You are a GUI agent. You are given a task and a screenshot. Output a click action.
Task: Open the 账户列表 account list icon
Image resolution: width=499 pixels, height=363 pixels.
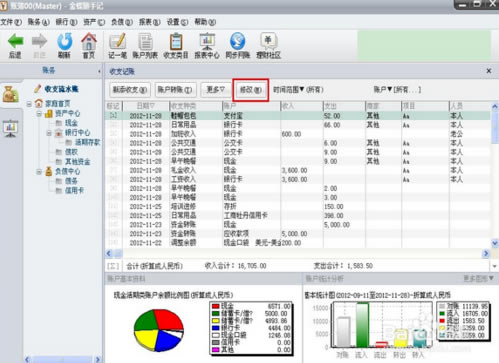[145, 41]
